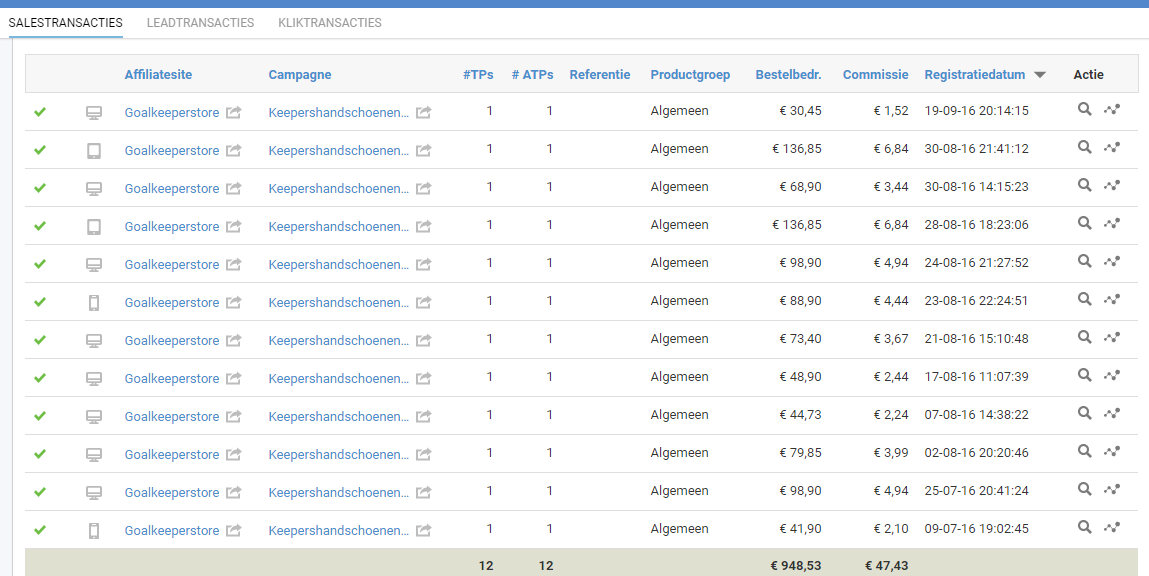The width and height of the screenshot is (1149, 576).
Task: Sort by Registratiedatum column header text
Action: pos(975,75)
